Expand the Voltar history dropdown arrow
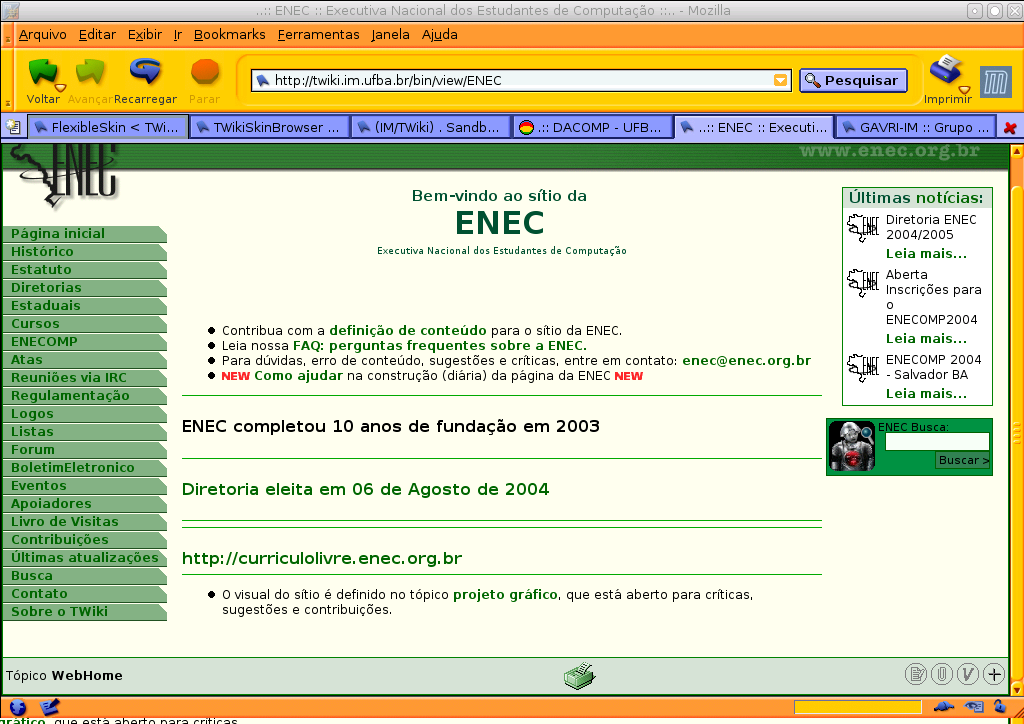Image resolution: width=1024 pixels, height=724 pixels. 60,88
